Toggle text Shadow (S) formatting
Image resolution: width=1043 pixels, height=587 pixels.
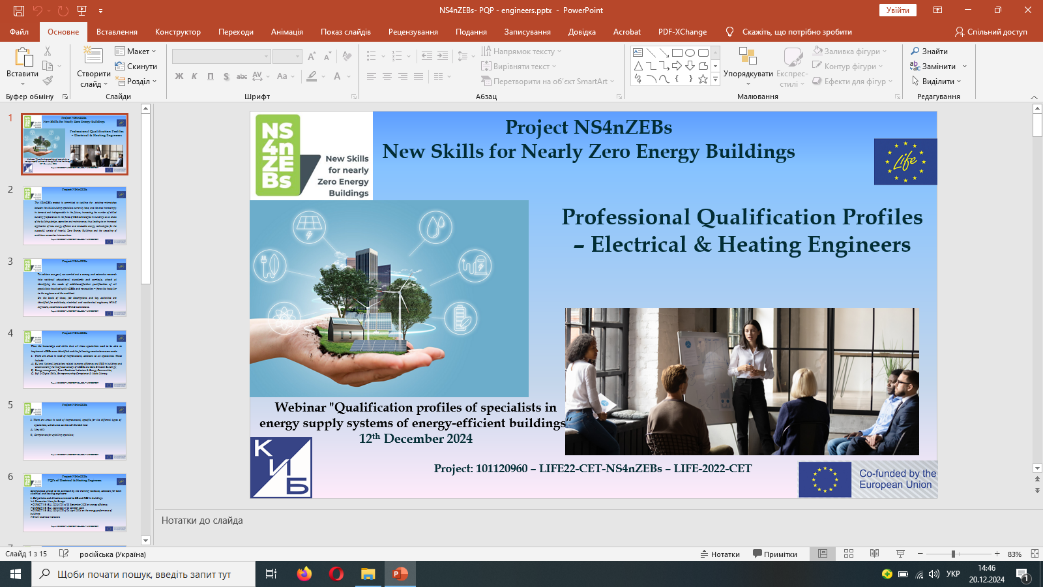pyautogui.click(x=226, y=77)
